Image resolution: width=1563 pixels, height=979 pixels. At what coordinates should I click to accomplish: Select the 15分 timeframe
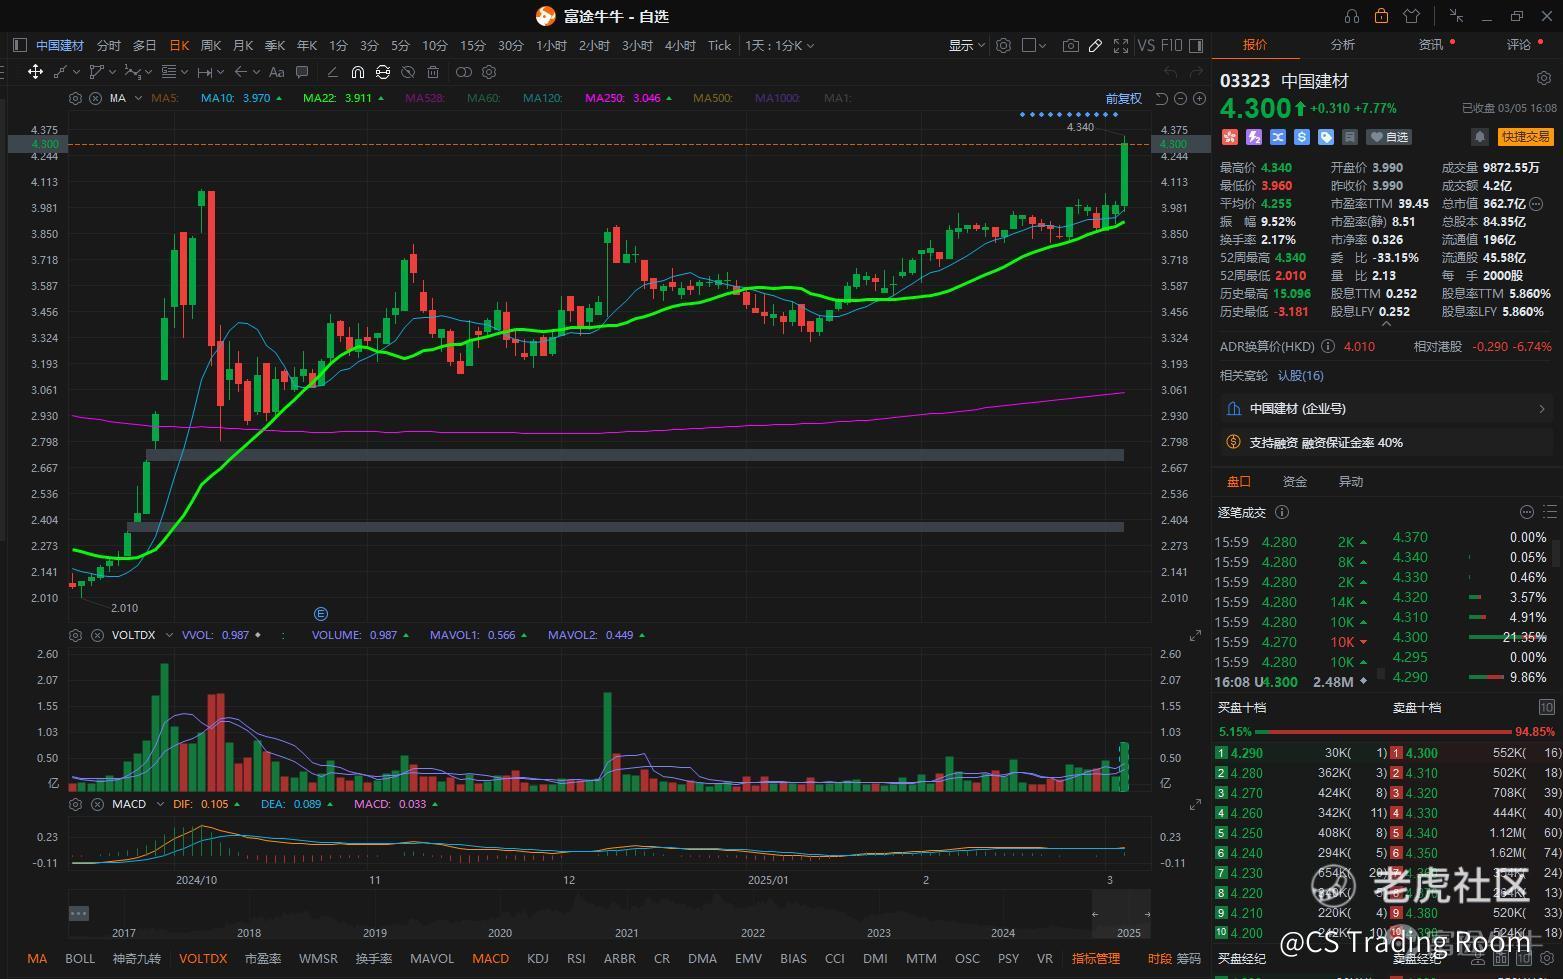pyautogui.click(x=473, y=45)
